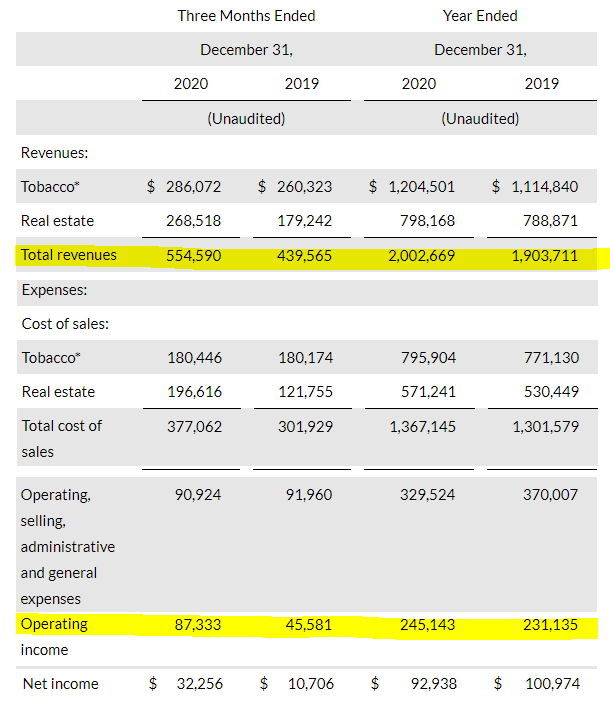610x706 pixels.
Task: Click Total cost of sales 1,301,579
Action: (x=546, y=426)
